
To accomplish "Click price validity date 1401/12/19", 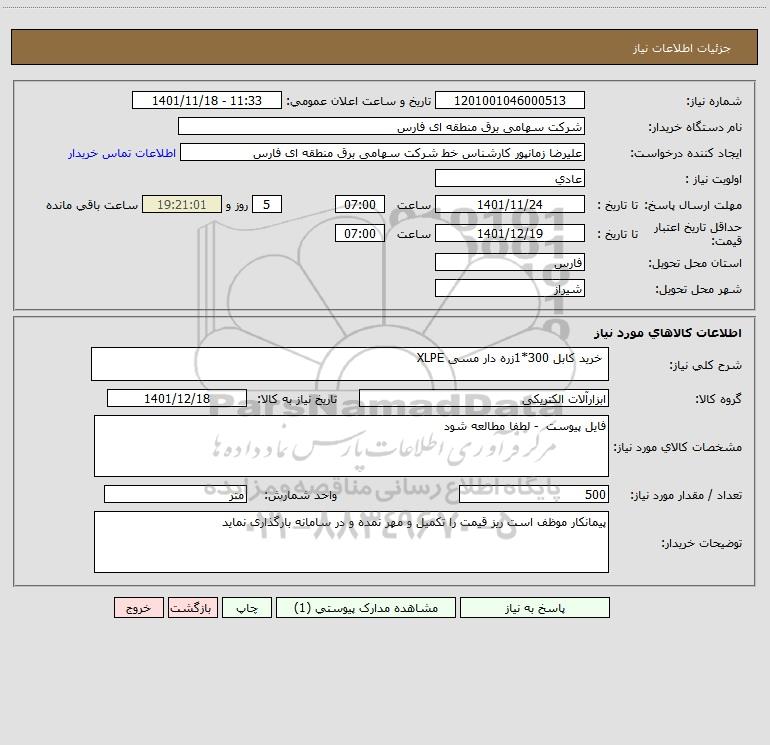I will coord(510,233).
